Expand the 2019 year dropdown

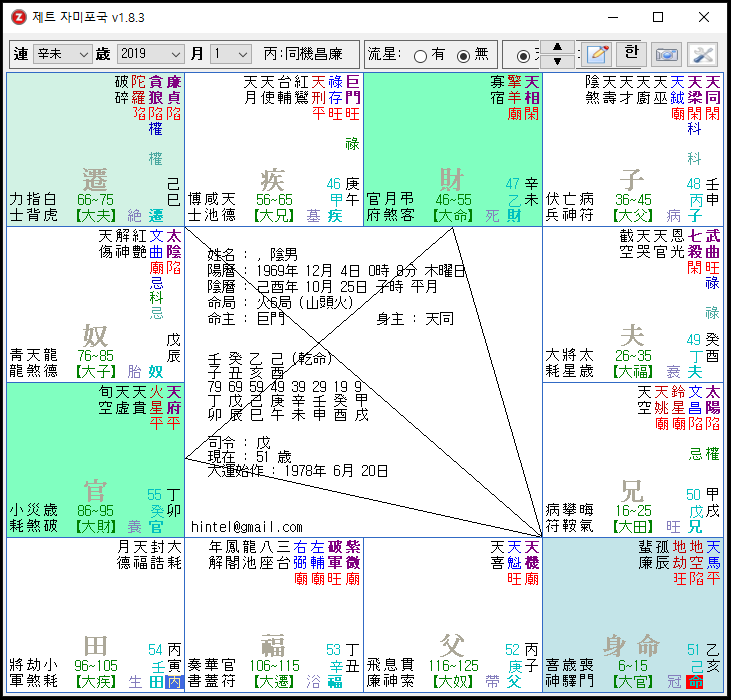point(151,55)
